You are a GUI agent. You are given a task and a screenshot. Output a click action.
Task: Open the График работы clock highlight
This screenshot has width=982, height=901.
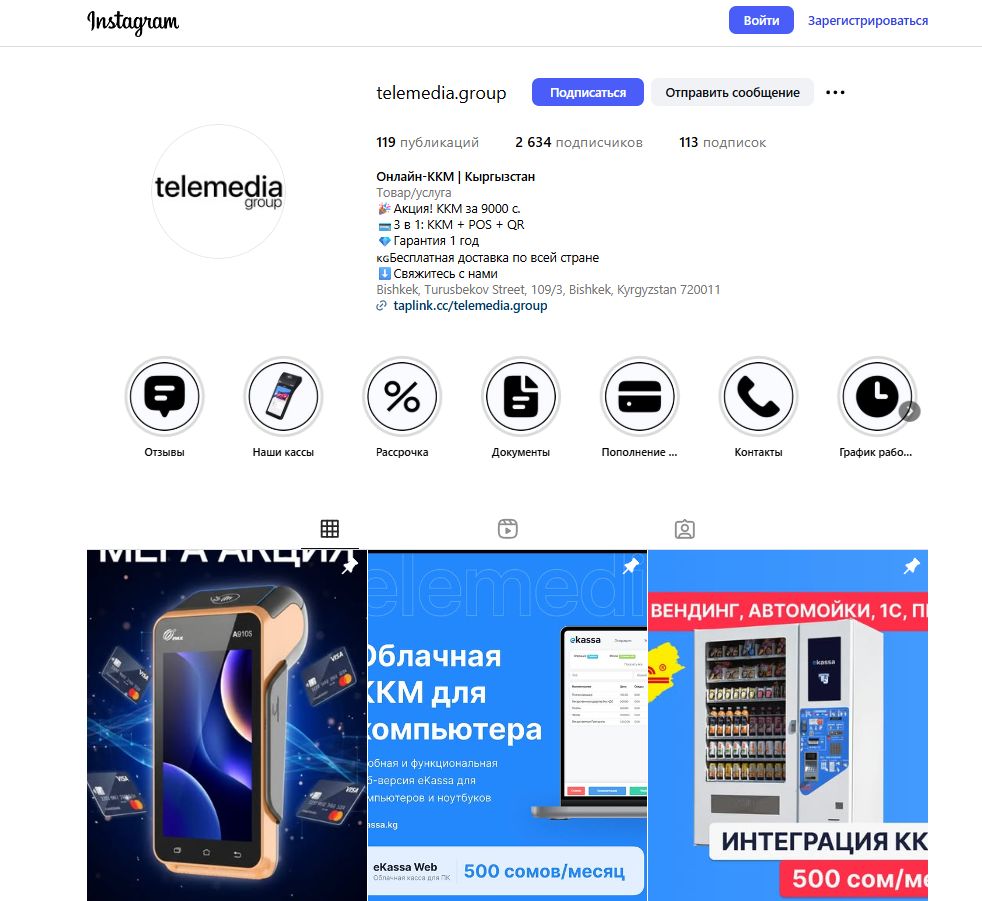(877, 396)
